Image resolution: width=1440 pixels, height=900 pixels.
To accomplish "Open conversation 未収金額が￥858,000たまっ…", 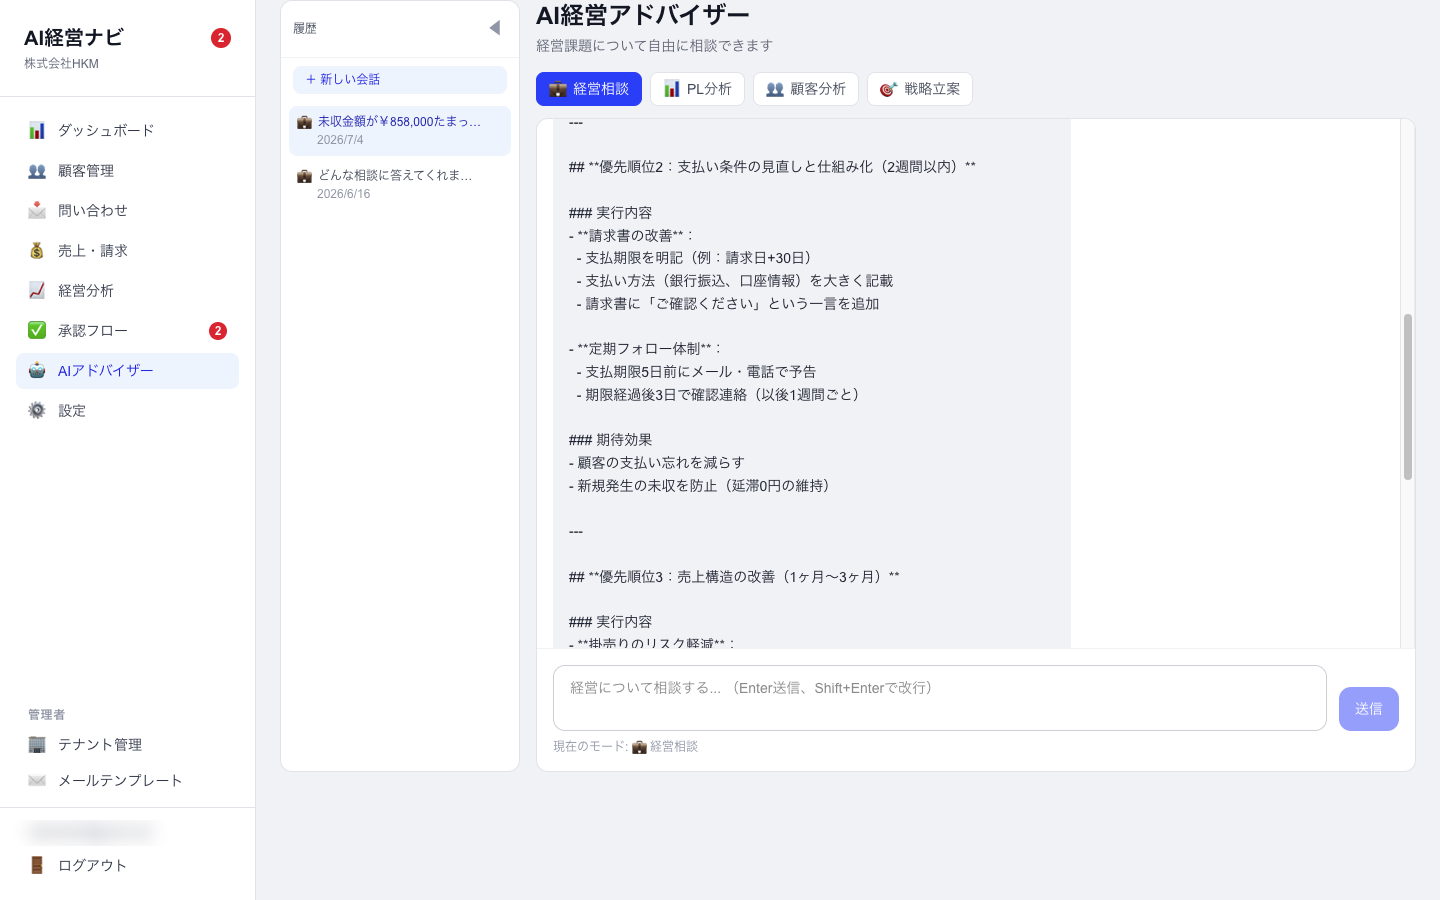I will click(x=400, y=131).
